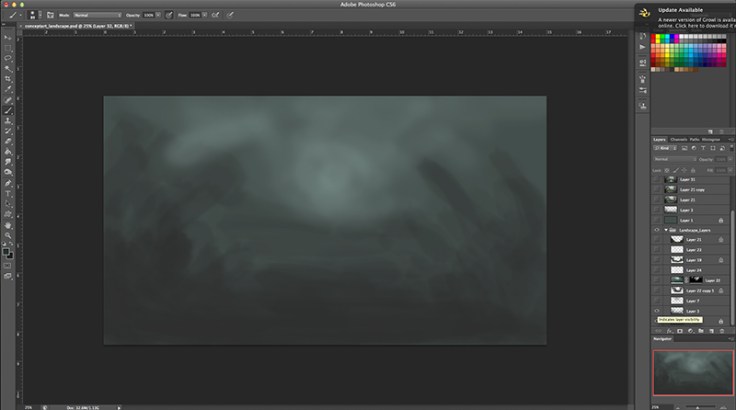Select the Pen tool
This screenshot has height=410, width=736.
(x=8, y=183)
